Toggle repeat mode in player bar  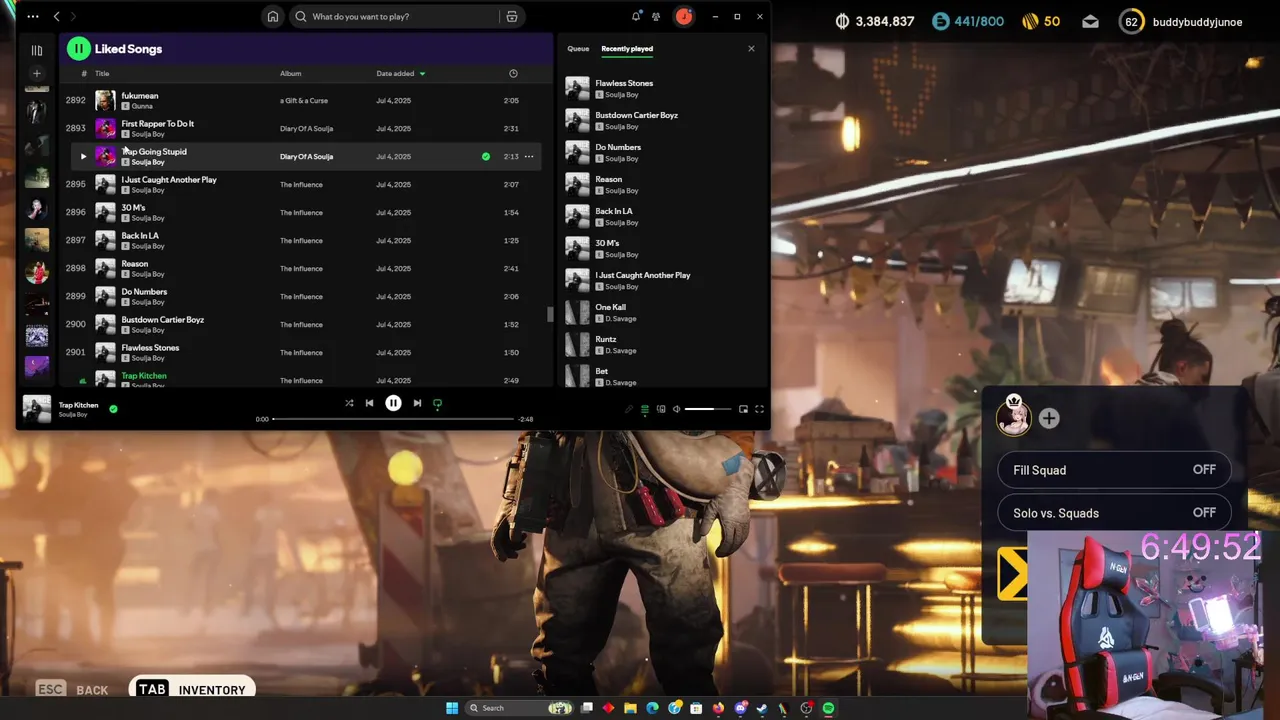(437, 403)
